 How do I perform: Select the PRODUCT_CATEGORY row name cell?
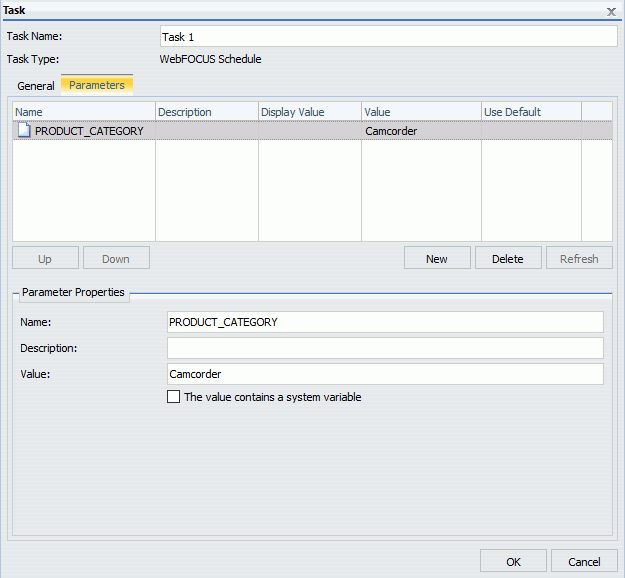tap(84, 131)
